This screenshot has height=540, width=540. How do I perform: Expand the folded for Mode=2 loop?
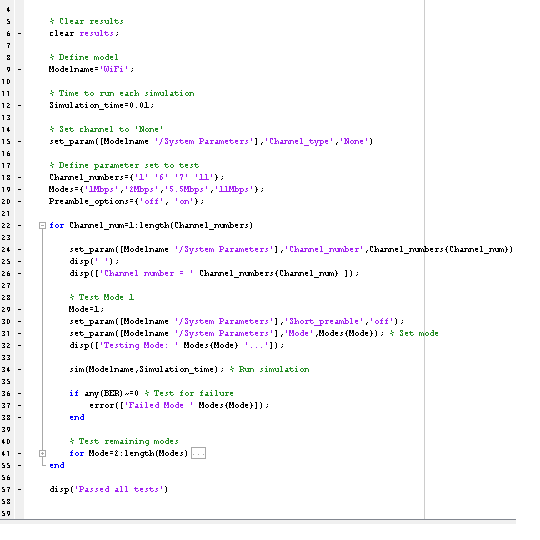pos(42,454)
